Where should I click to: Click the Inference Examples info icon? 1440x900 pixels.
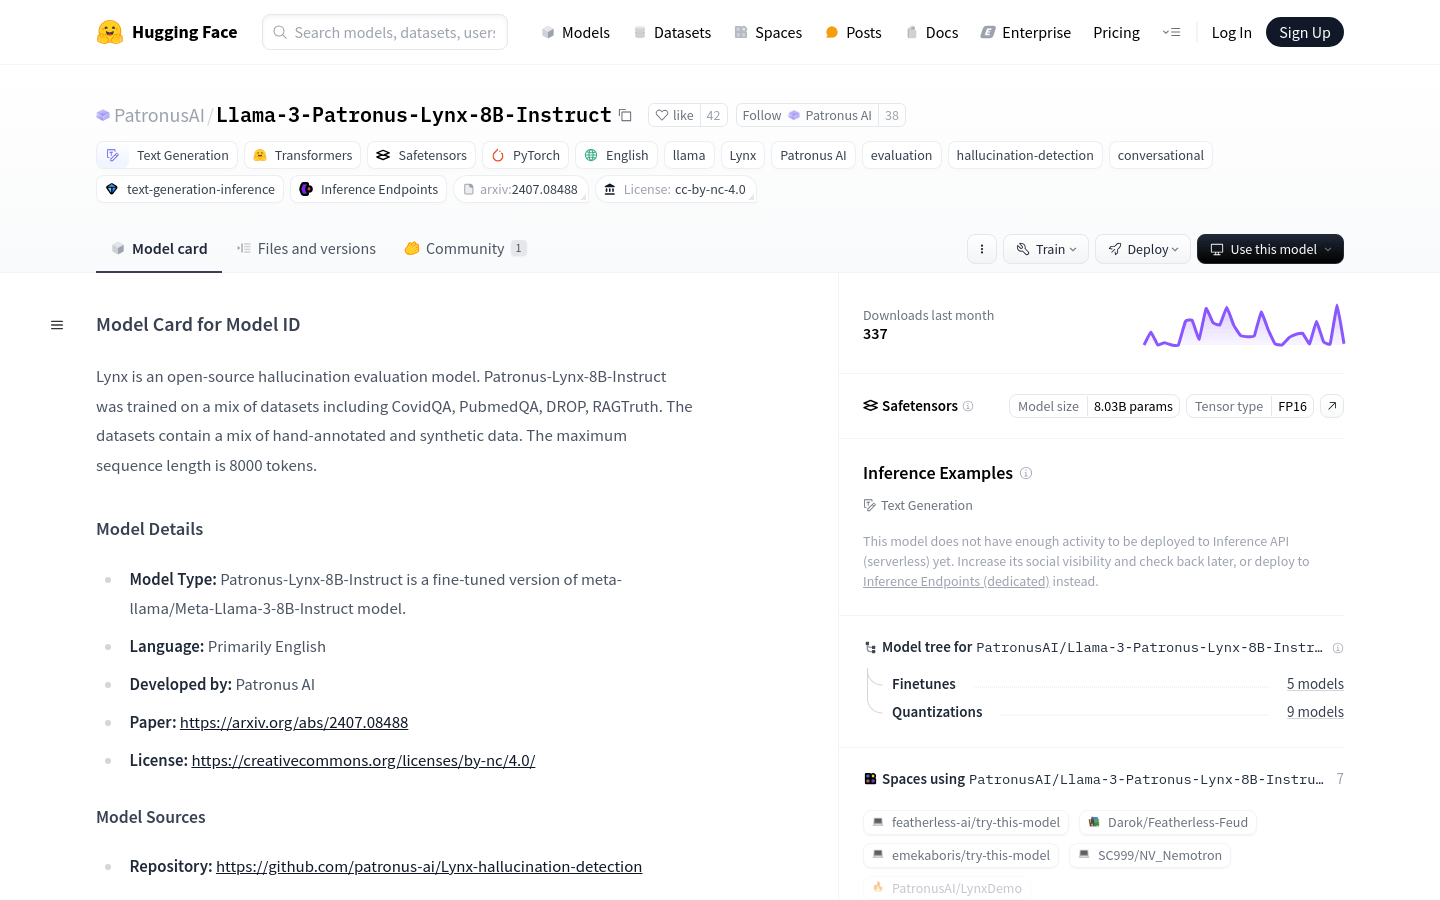point(1026,473)
